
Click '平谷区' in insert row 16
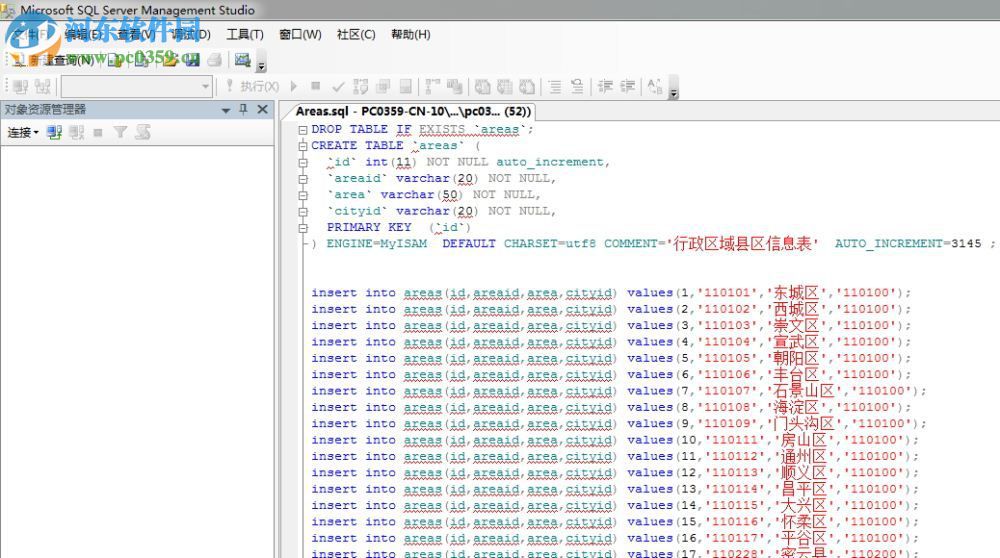coord(804,538)
